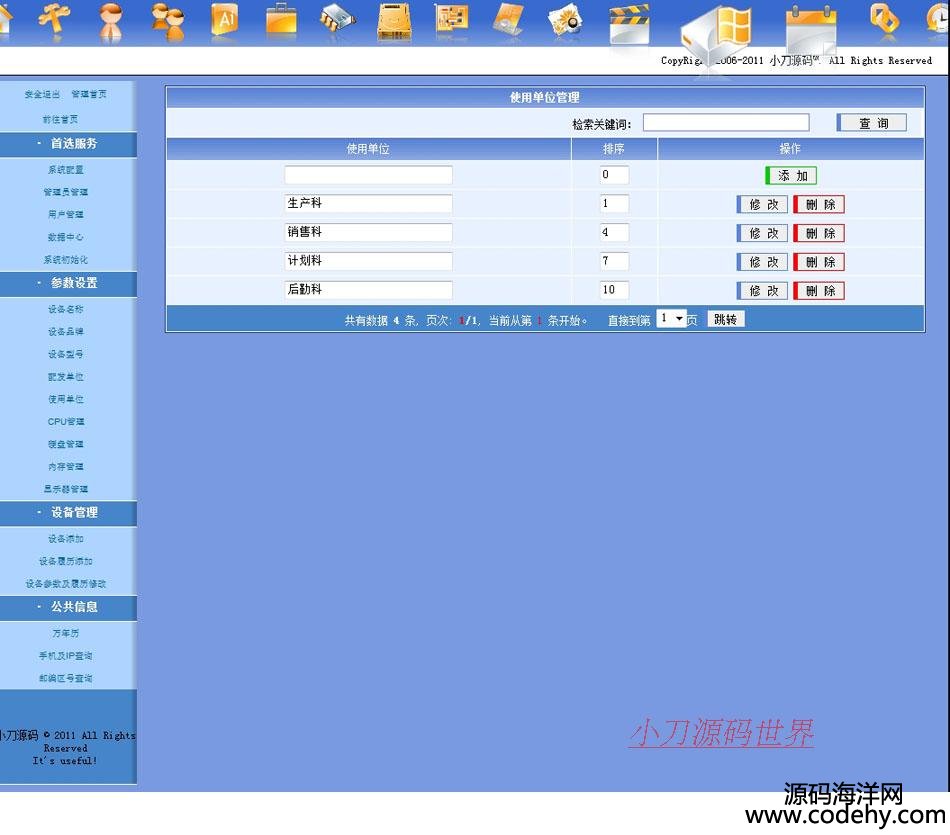
Task: Click the circuit board memory icon
Action: click(451, 19)
